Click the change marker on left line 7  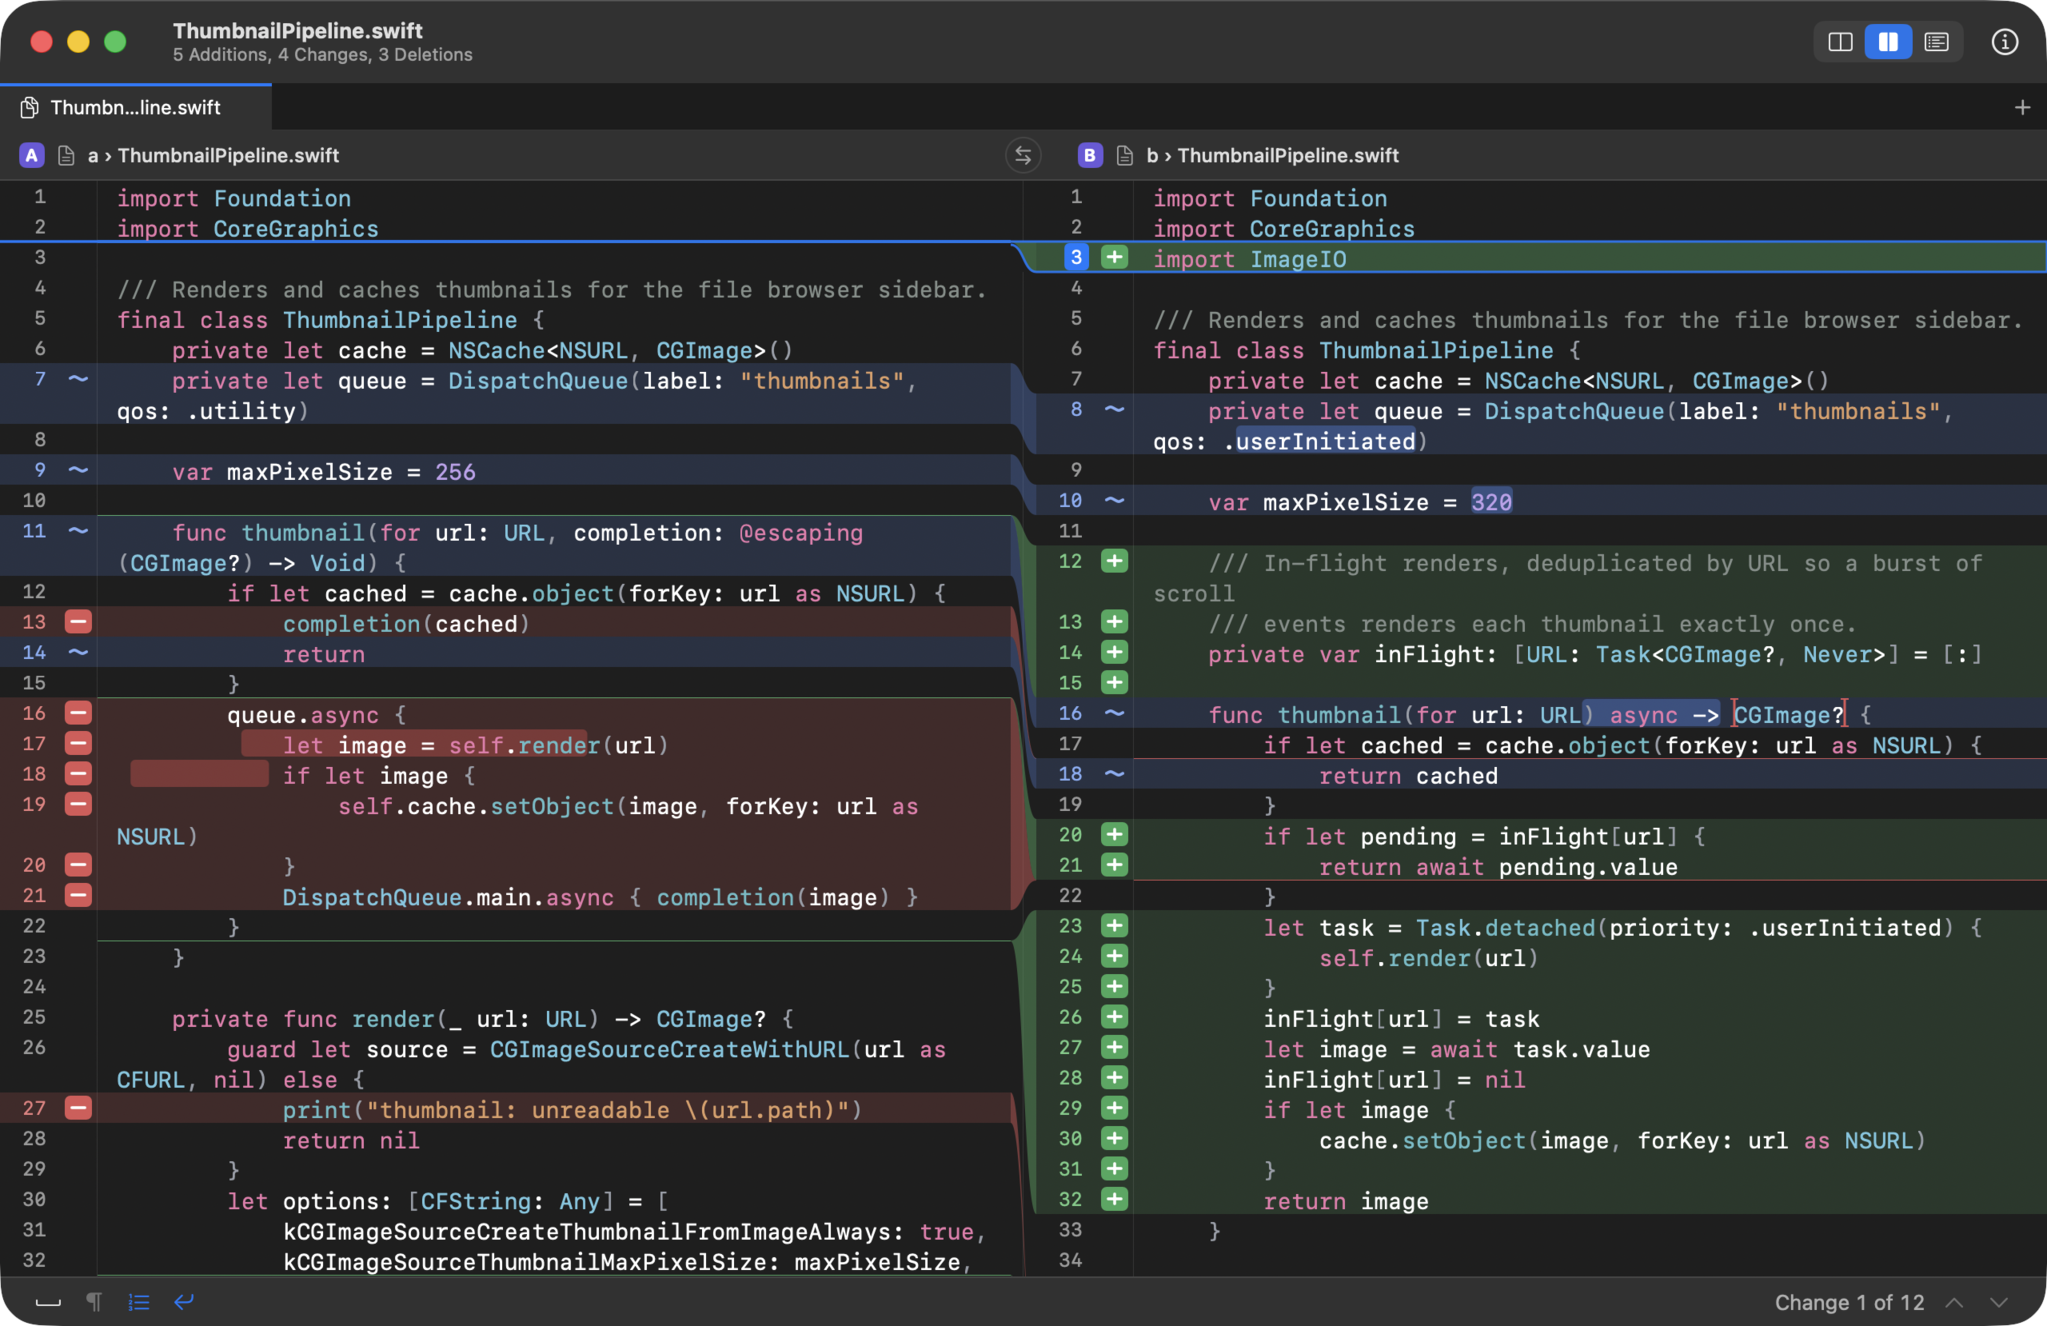tap(78, 379)
